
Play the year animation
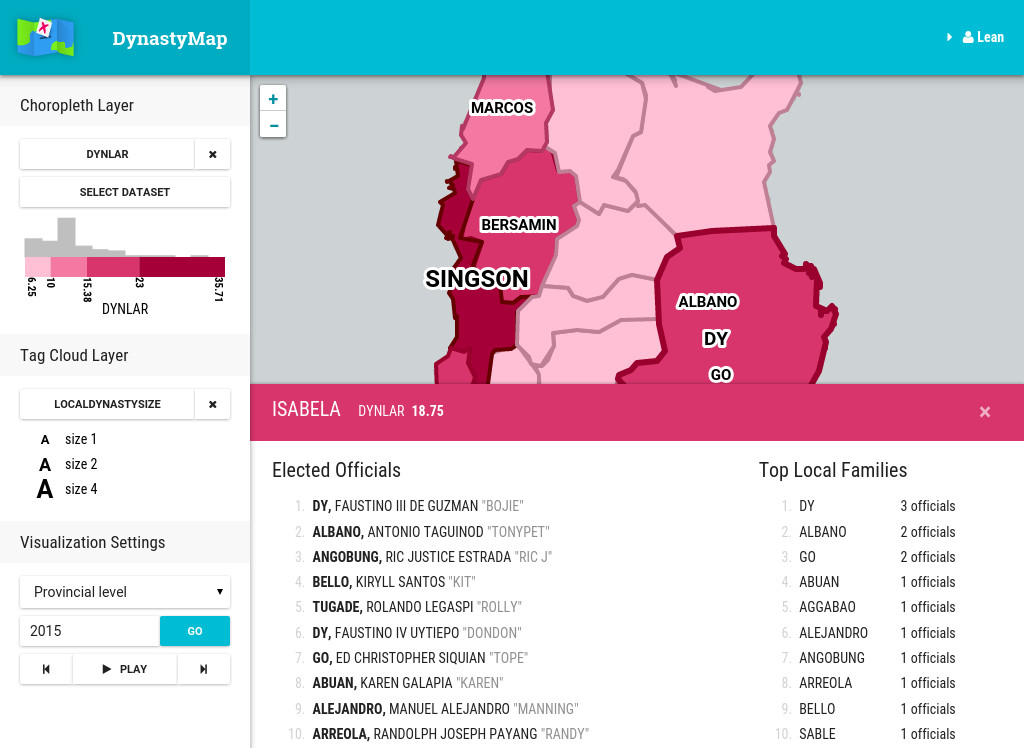pos(125,669)
